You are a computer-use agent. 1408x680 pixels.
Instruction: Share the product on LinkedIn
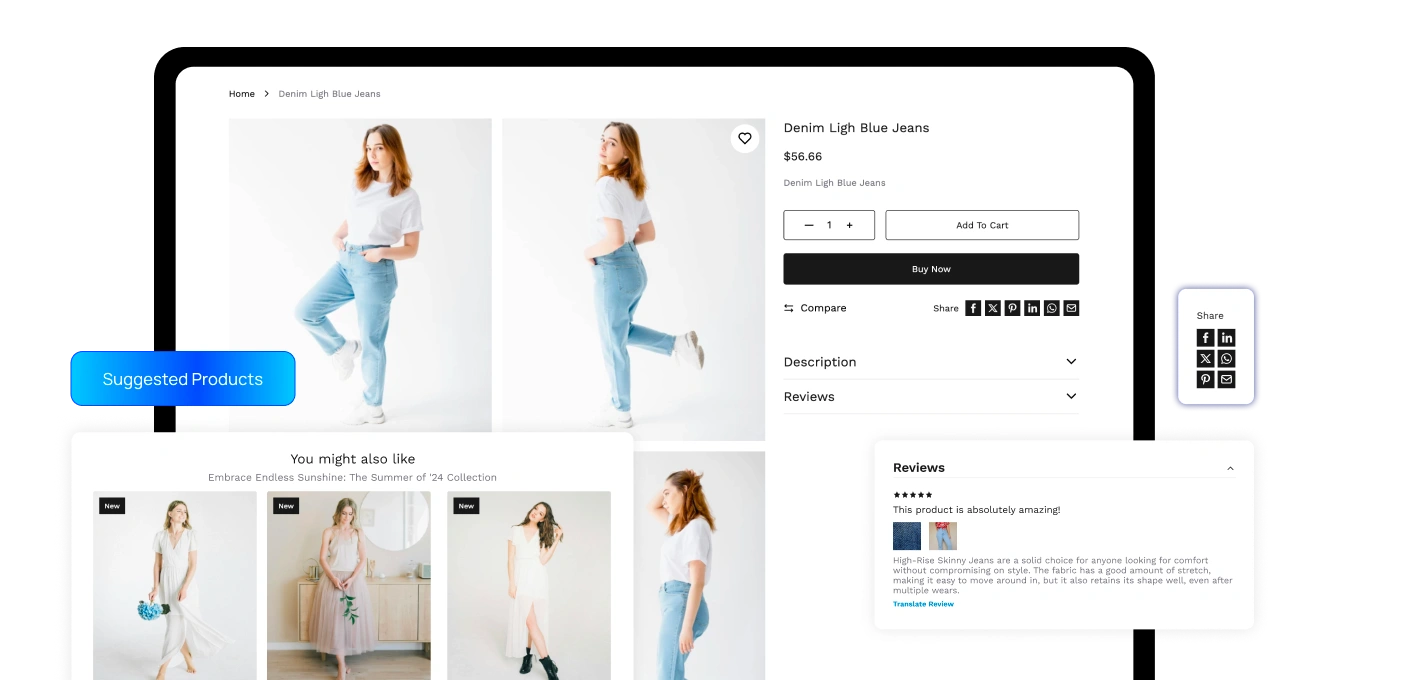pos(1032,308)
